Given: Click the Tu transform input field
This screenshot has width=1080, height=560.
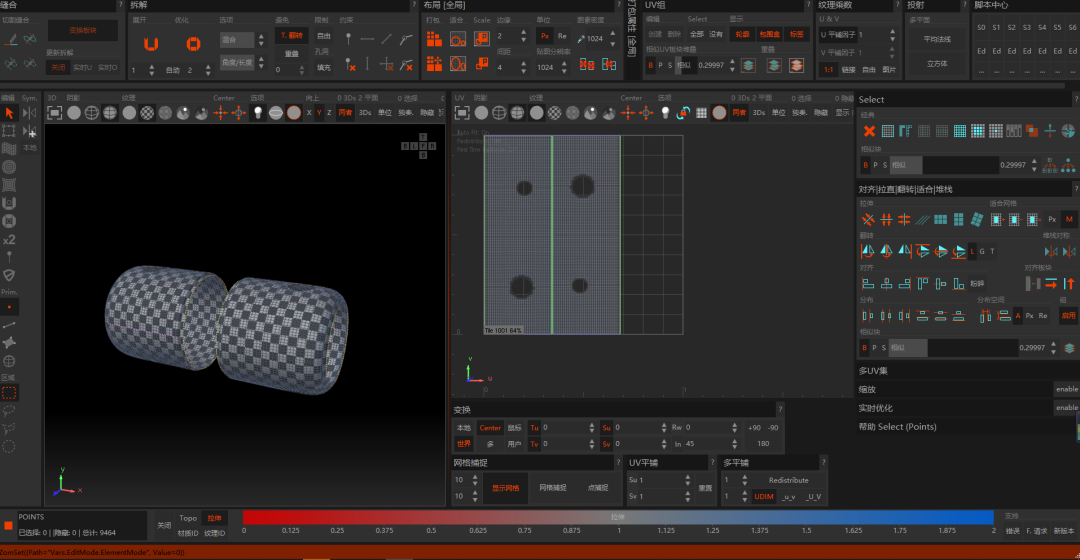Looking at the screenshot, I should coord(568,428).
